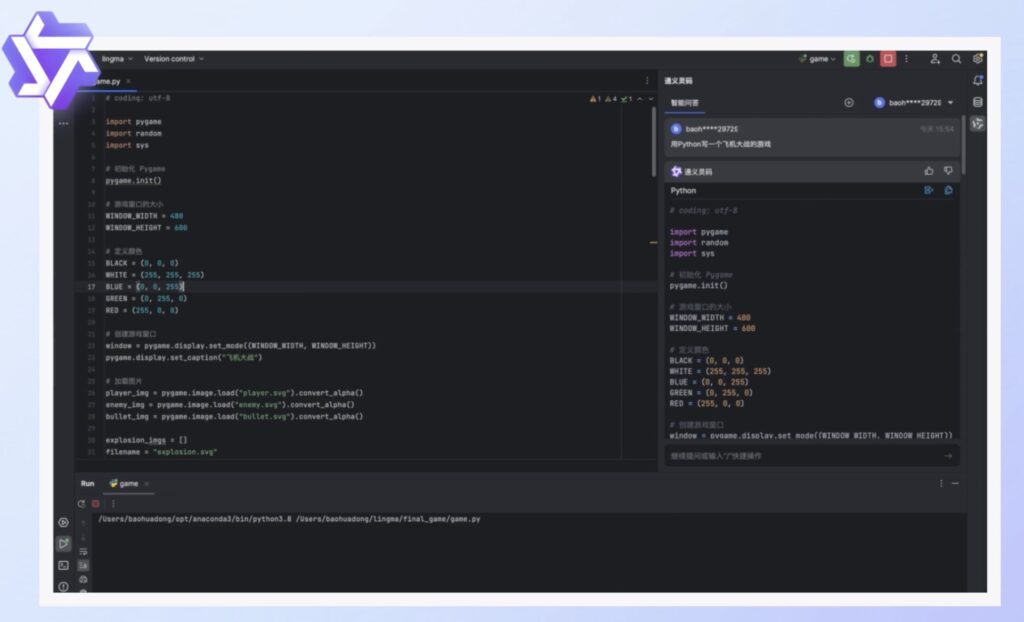Copy the generated Python code

947,190
